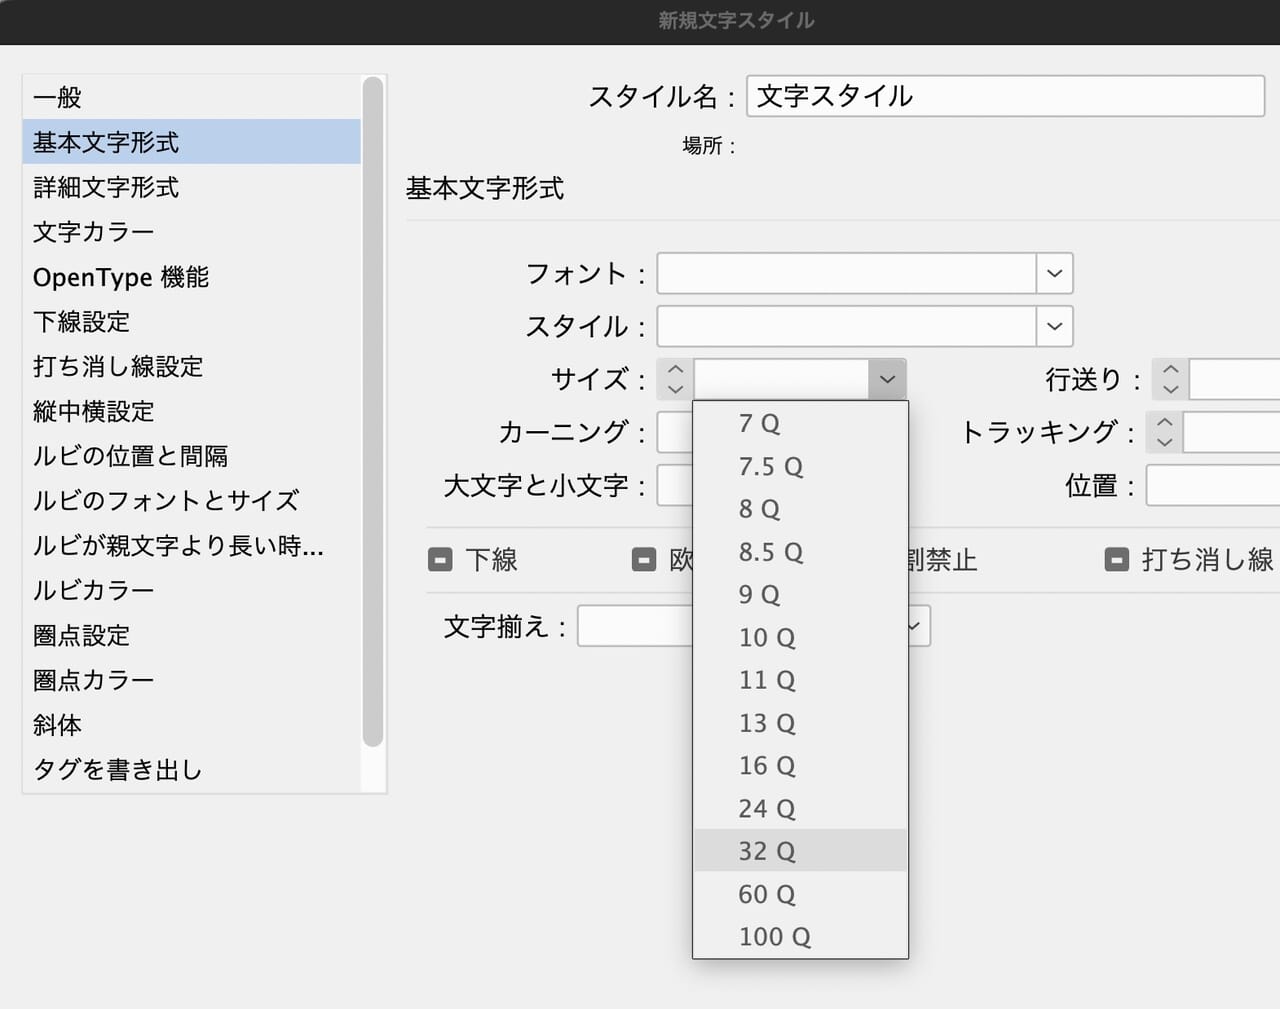Toggle the 打ち消し線 checkbox

coord(1117,560)
